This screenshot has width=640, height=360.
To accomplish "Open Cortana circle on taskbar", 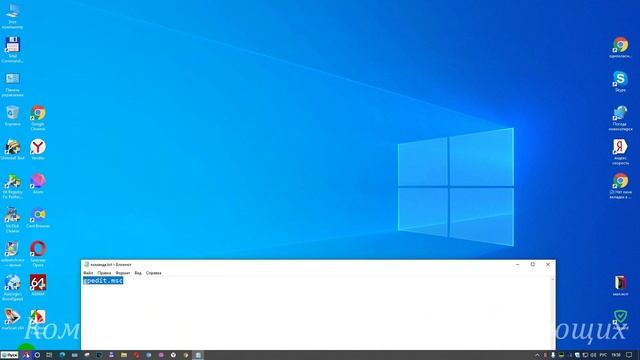I will (x=37, y=355).
